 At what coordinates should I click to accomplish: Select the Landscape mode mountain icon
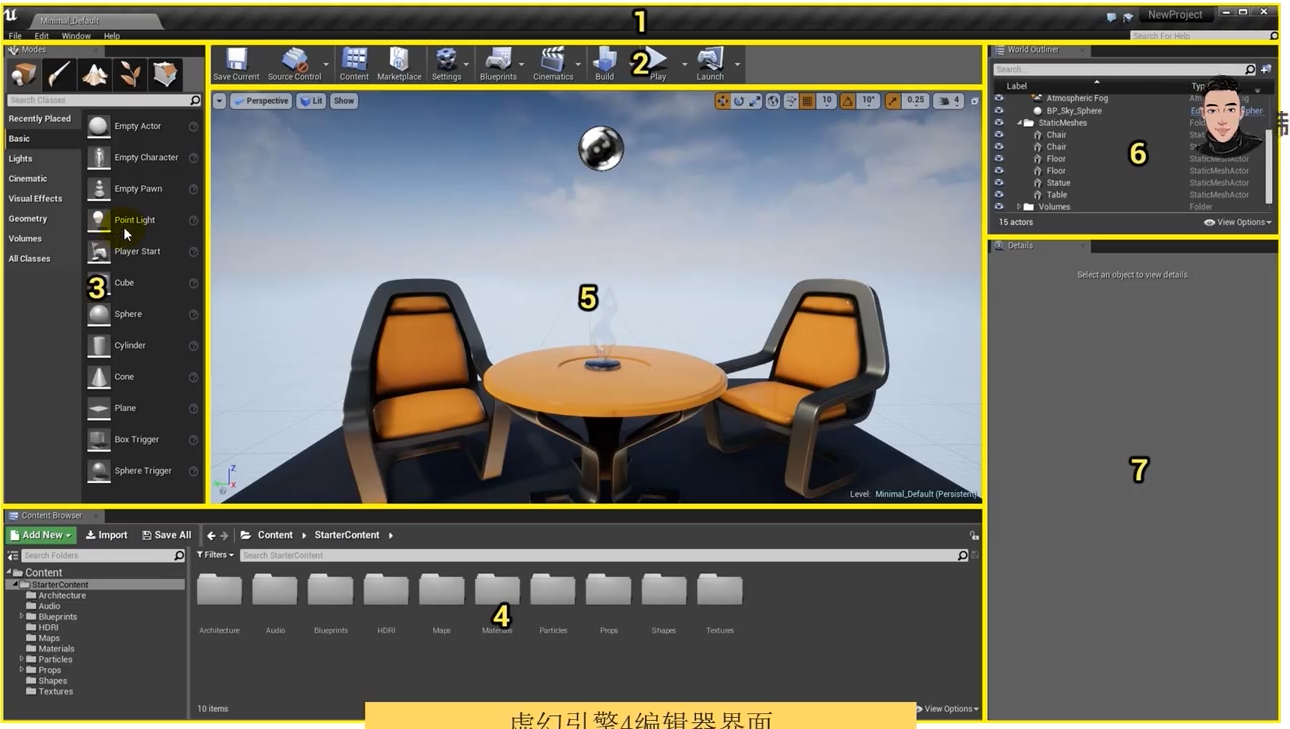tap(95, 74)
